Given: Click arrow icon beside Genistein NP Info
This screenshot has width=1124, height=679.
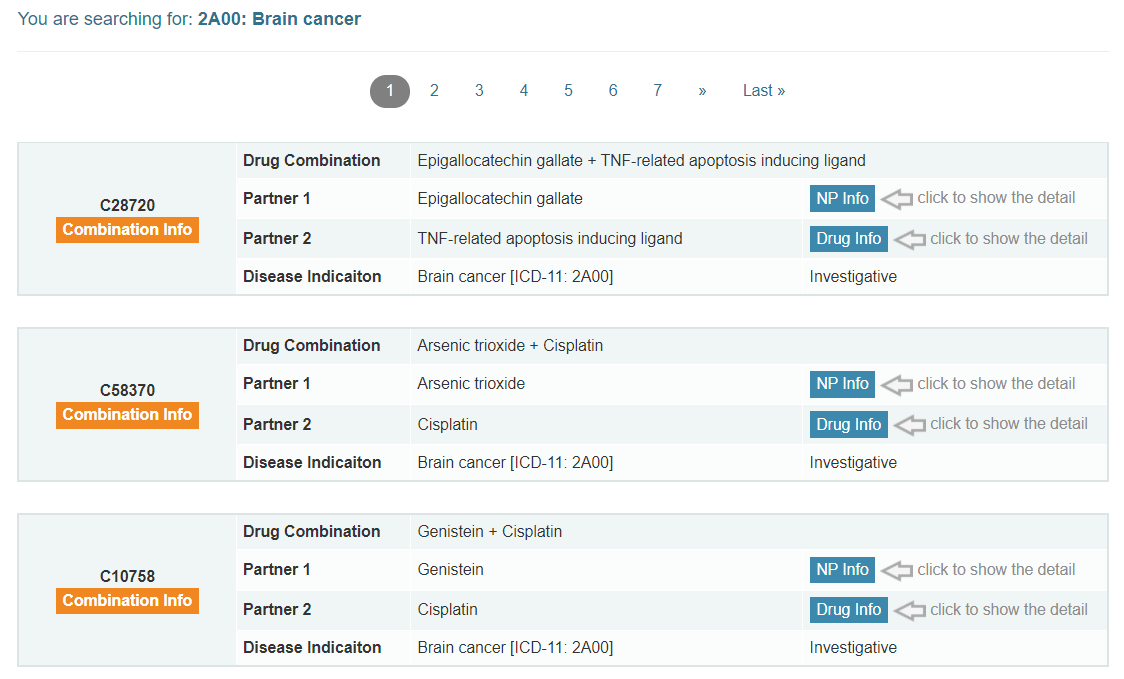Looking at the screenshot, I should click(x=897, y=570).
